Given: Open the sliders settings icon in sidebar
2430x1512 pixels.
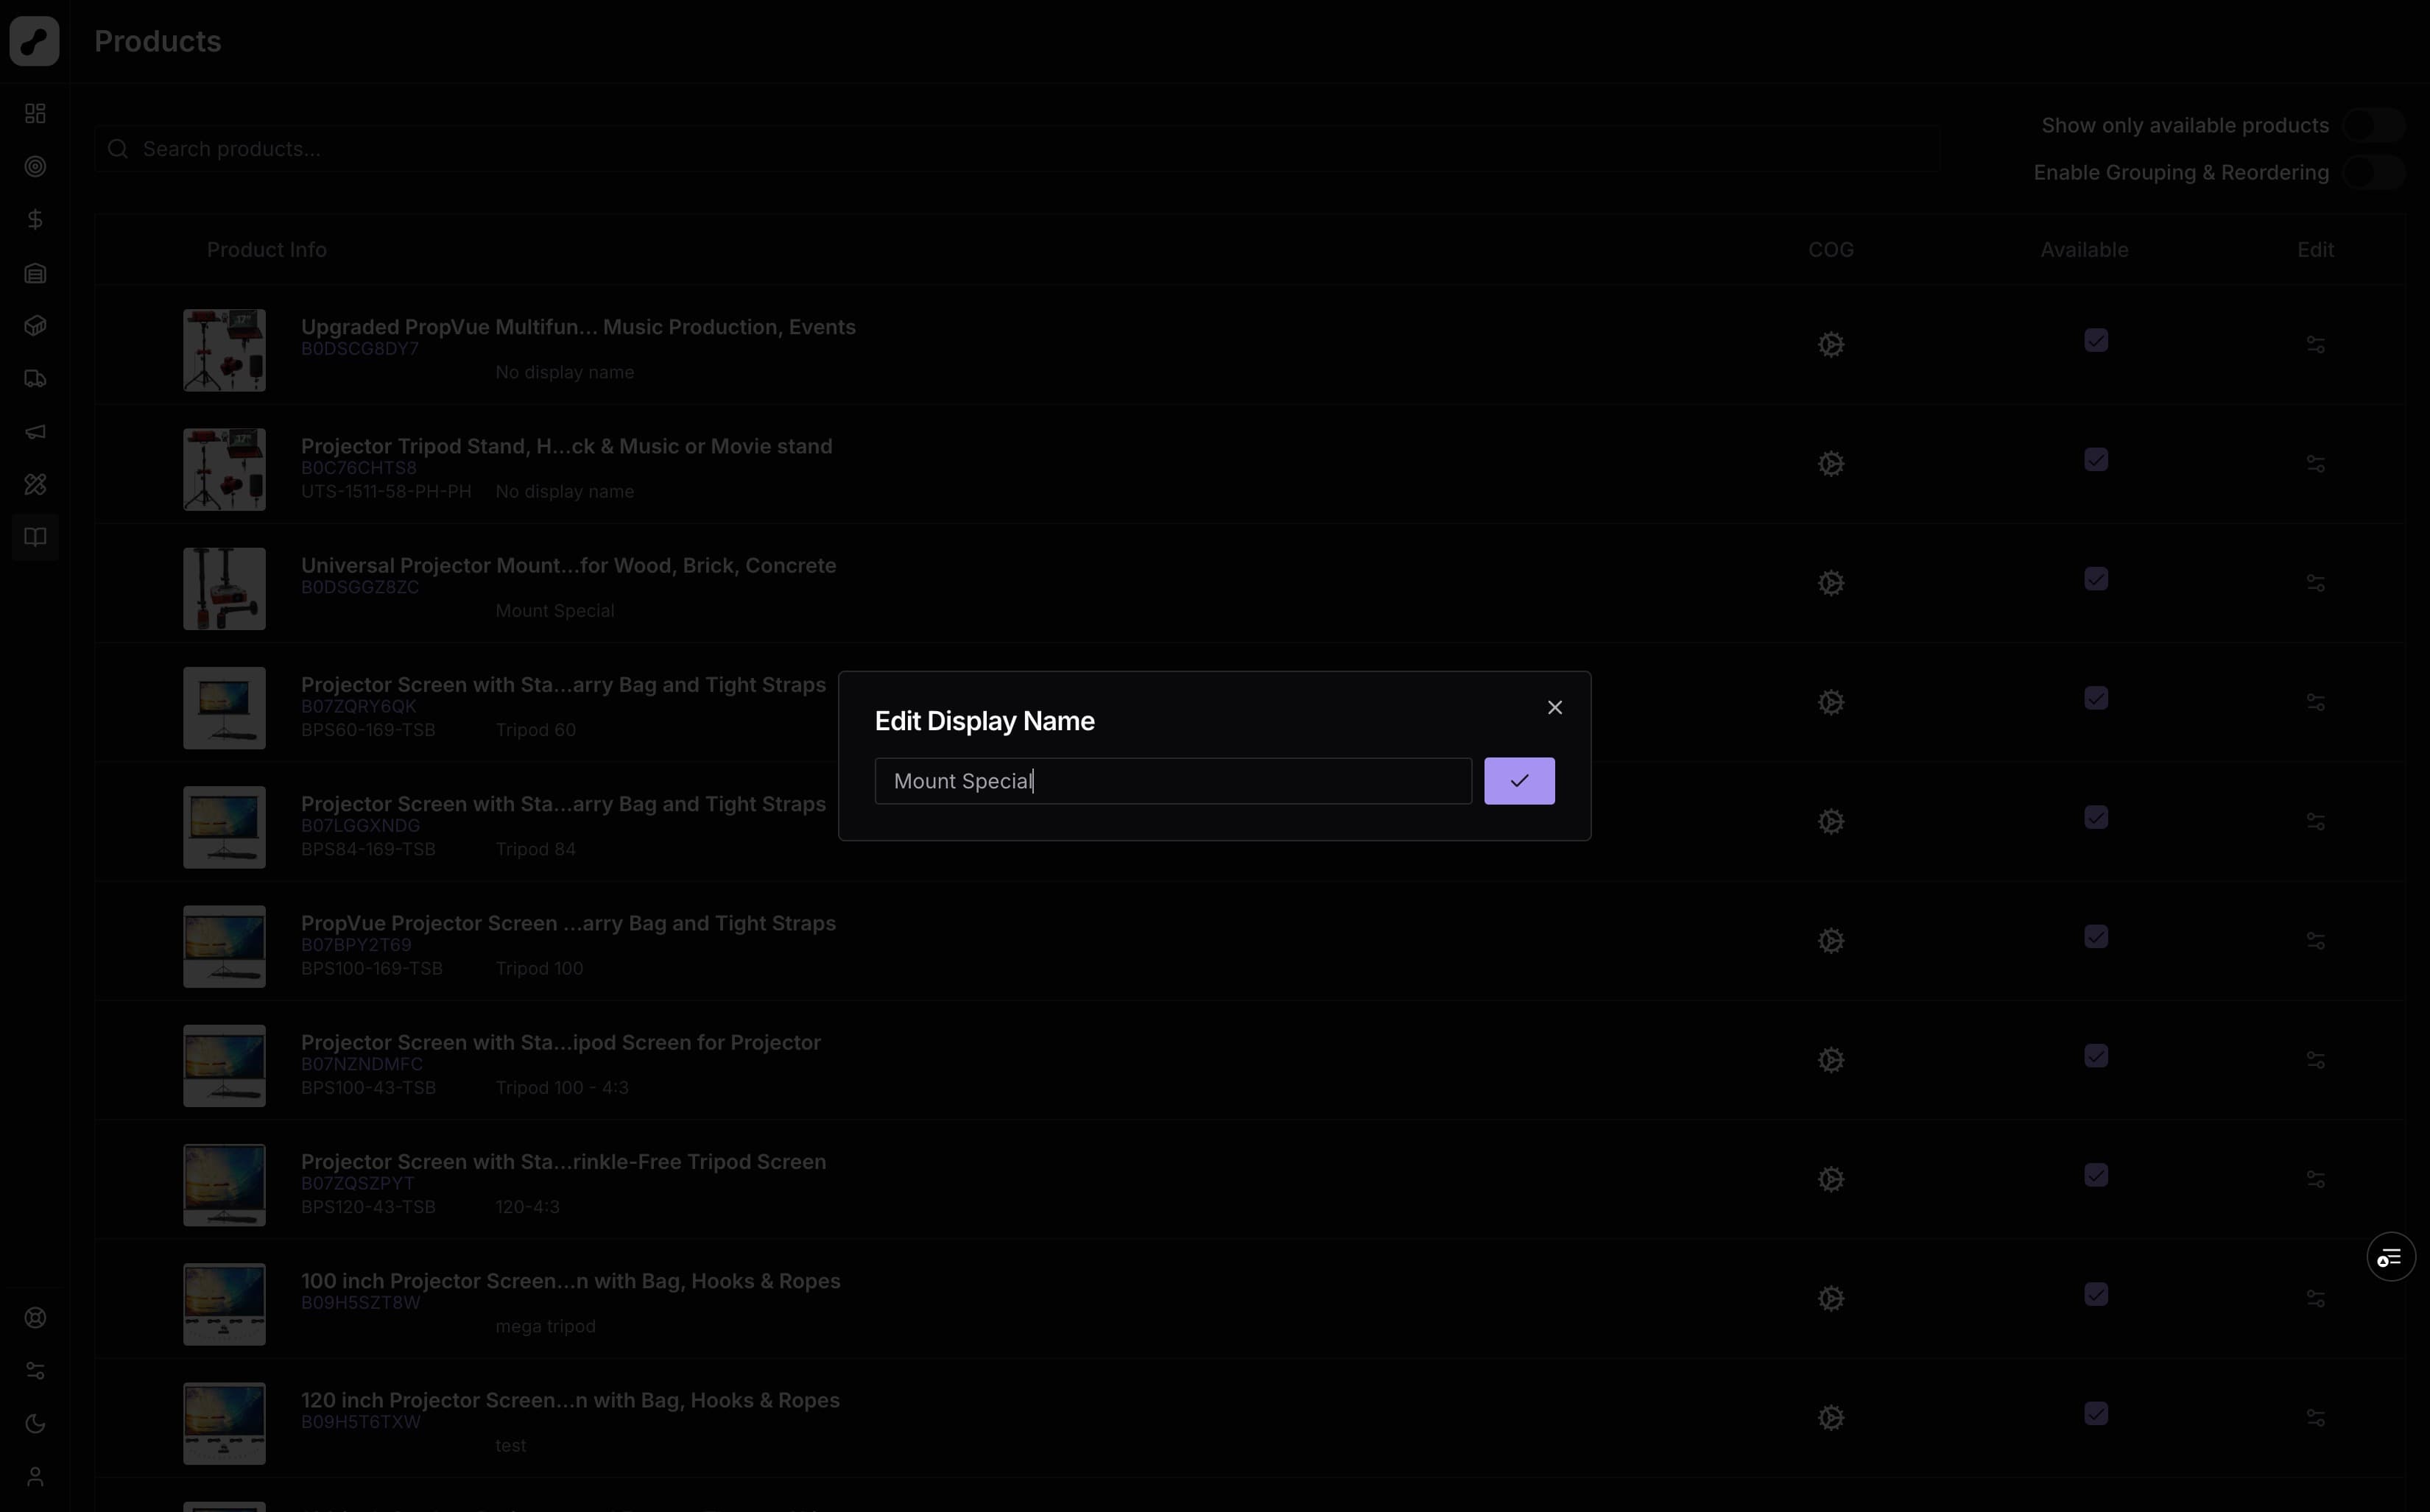Looking at the screenshot, I should pyautogui.click(x=35, y=1371).
